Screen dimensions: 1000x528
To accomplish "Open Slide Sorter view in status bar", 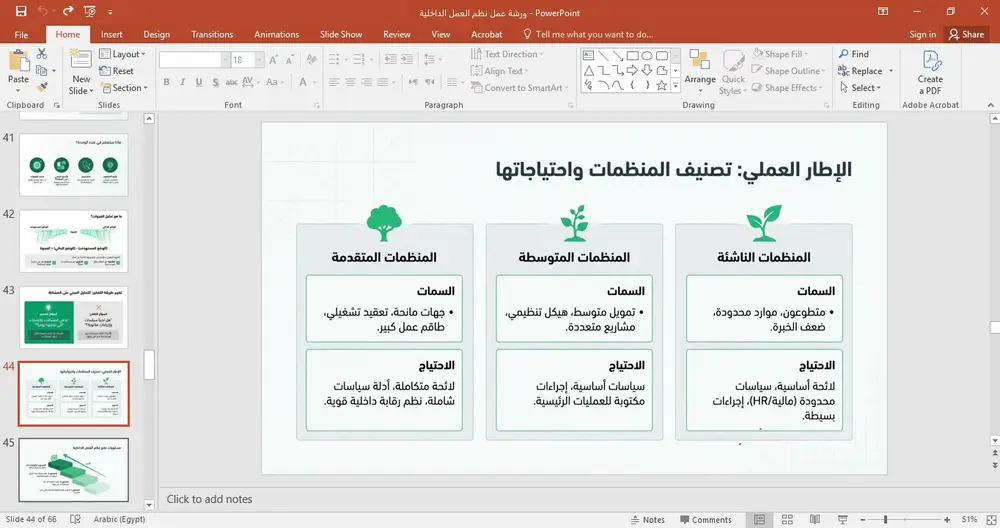I will (787, 520).
